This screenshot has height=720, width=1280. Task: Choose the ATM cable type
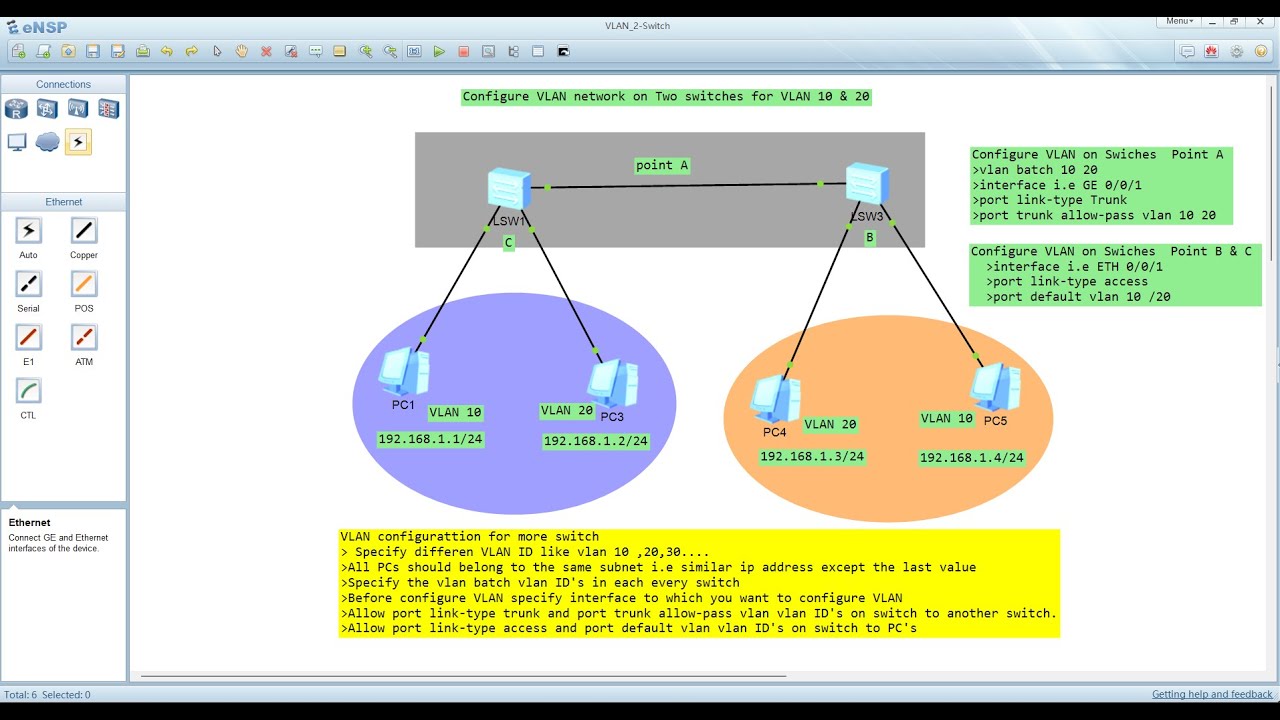click(84, 337)
